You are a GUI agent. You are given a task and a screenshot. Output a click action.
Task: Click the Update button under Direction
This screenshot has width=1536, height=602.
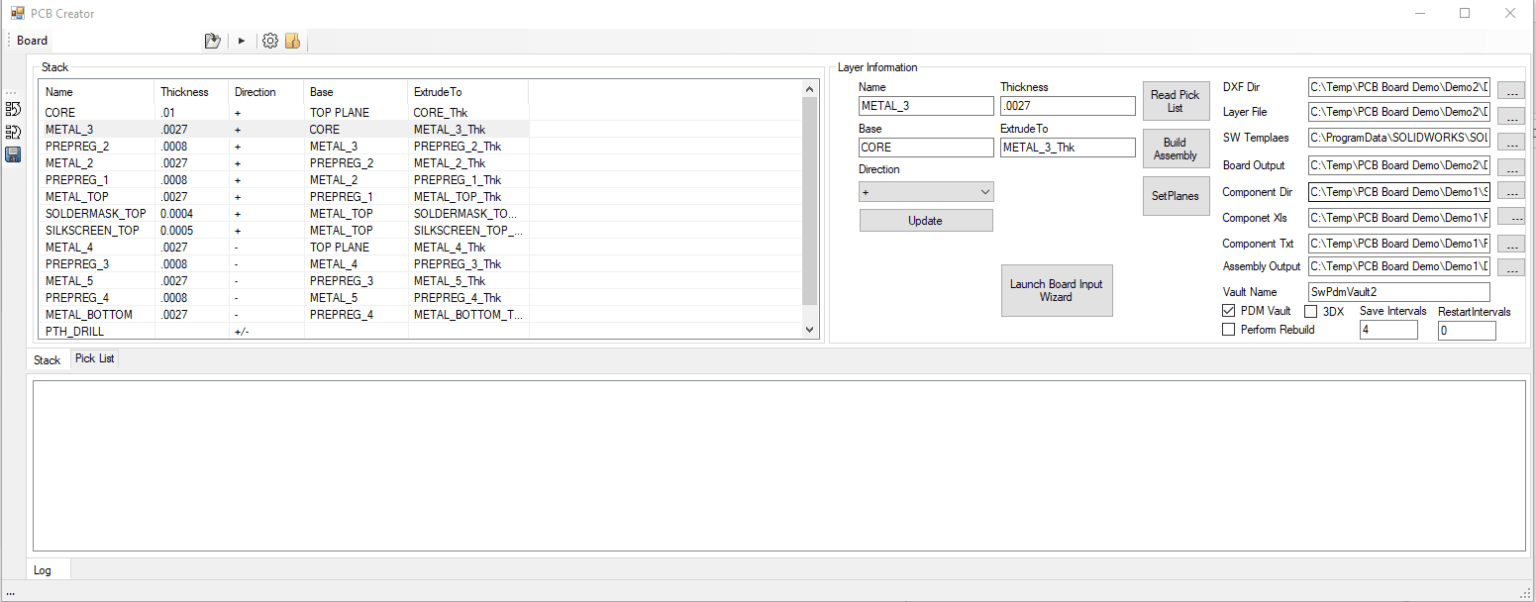pos(925,220)
